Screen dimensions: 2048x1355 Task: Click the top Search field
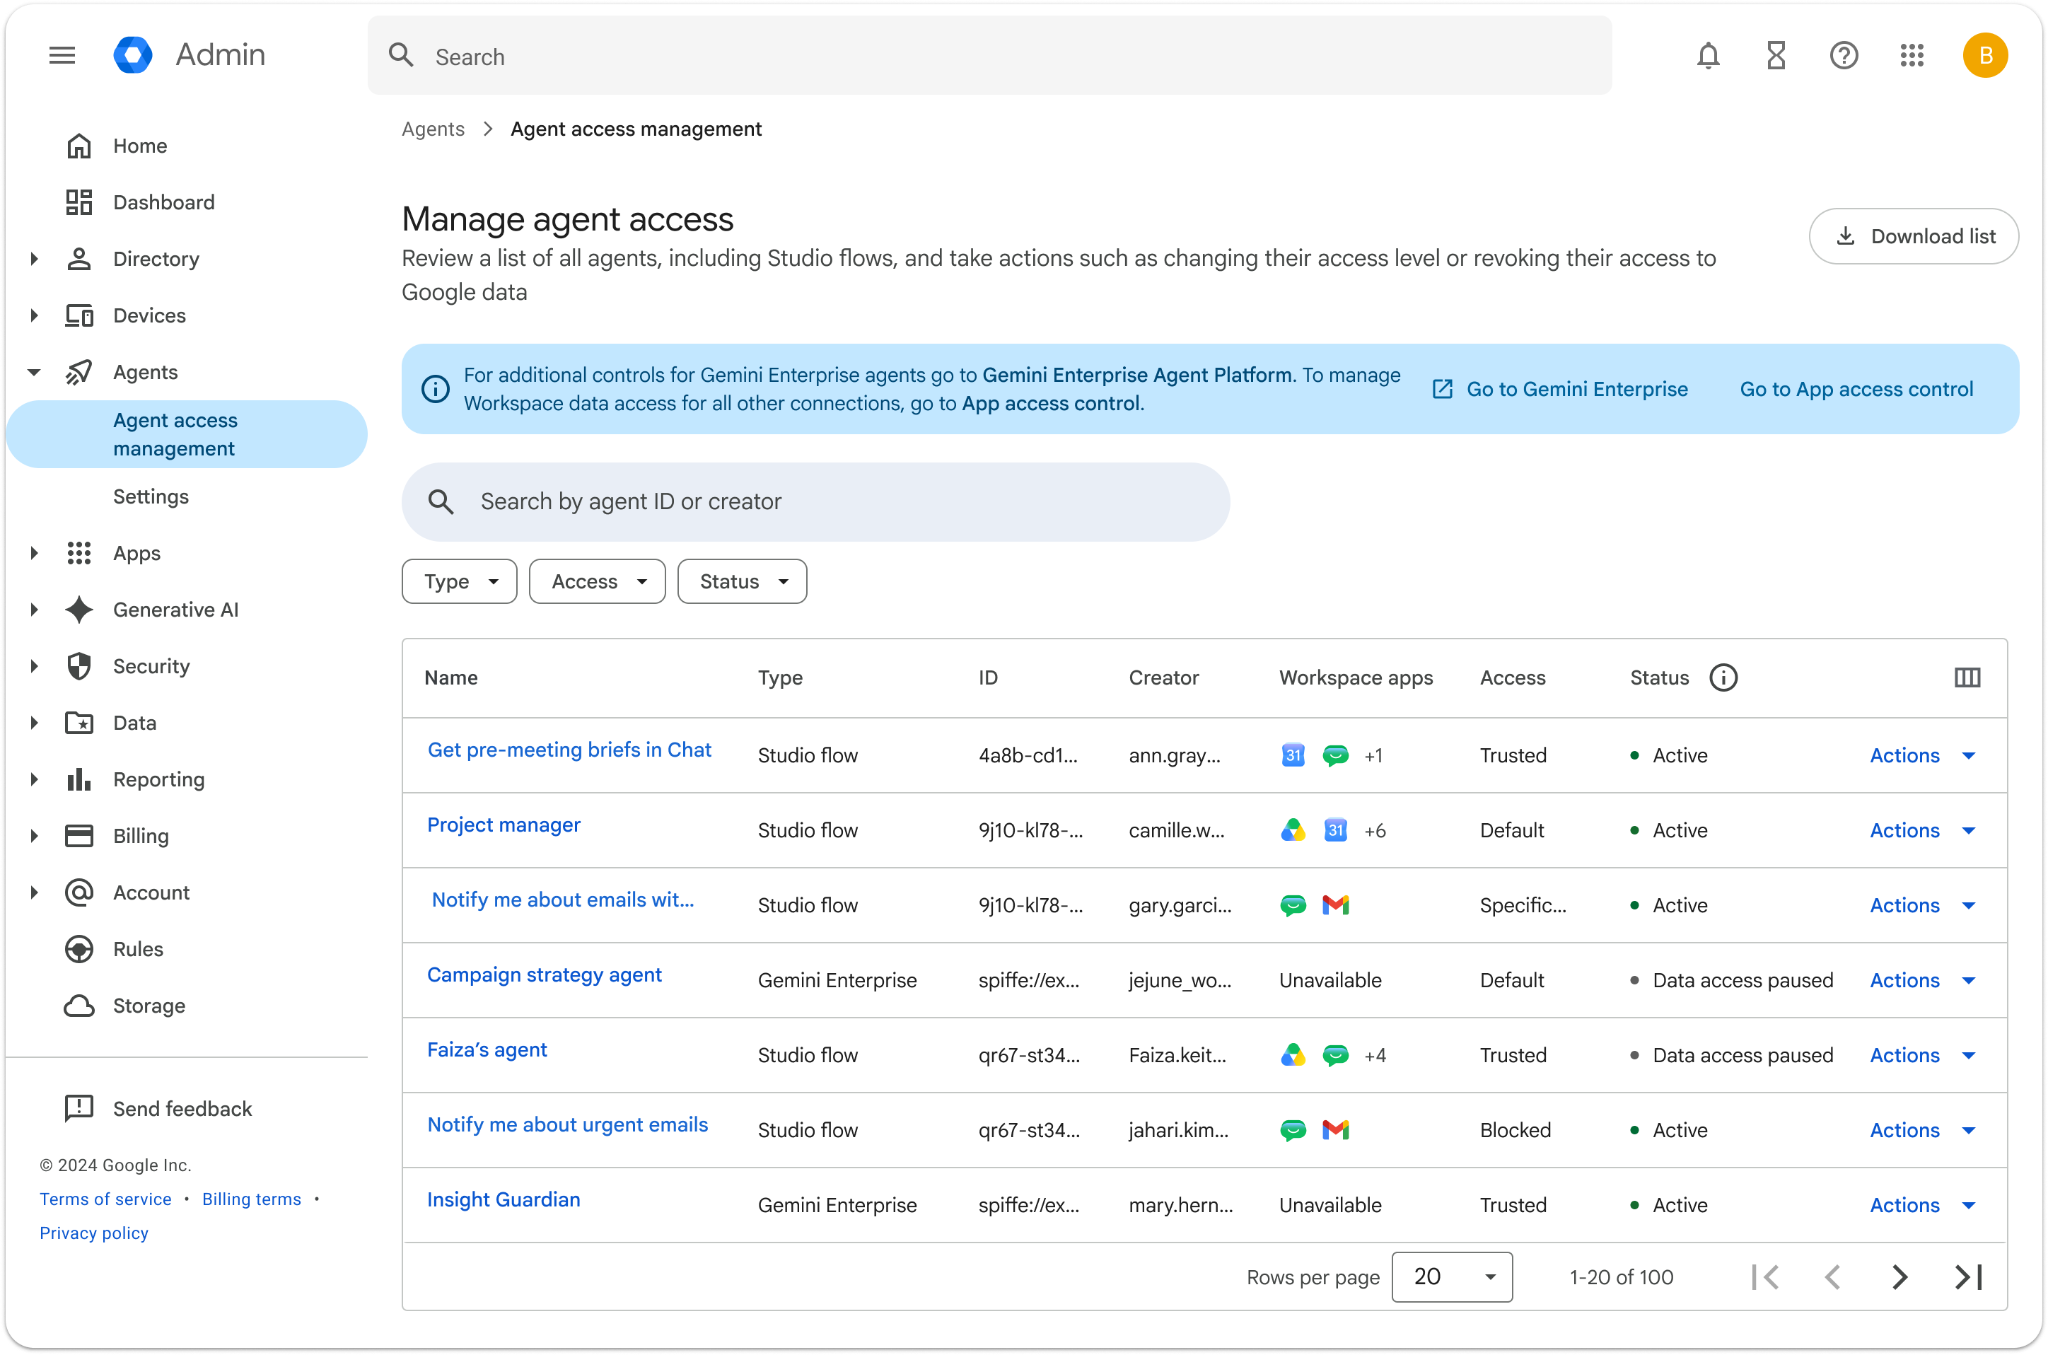click(x=990, y=56)
